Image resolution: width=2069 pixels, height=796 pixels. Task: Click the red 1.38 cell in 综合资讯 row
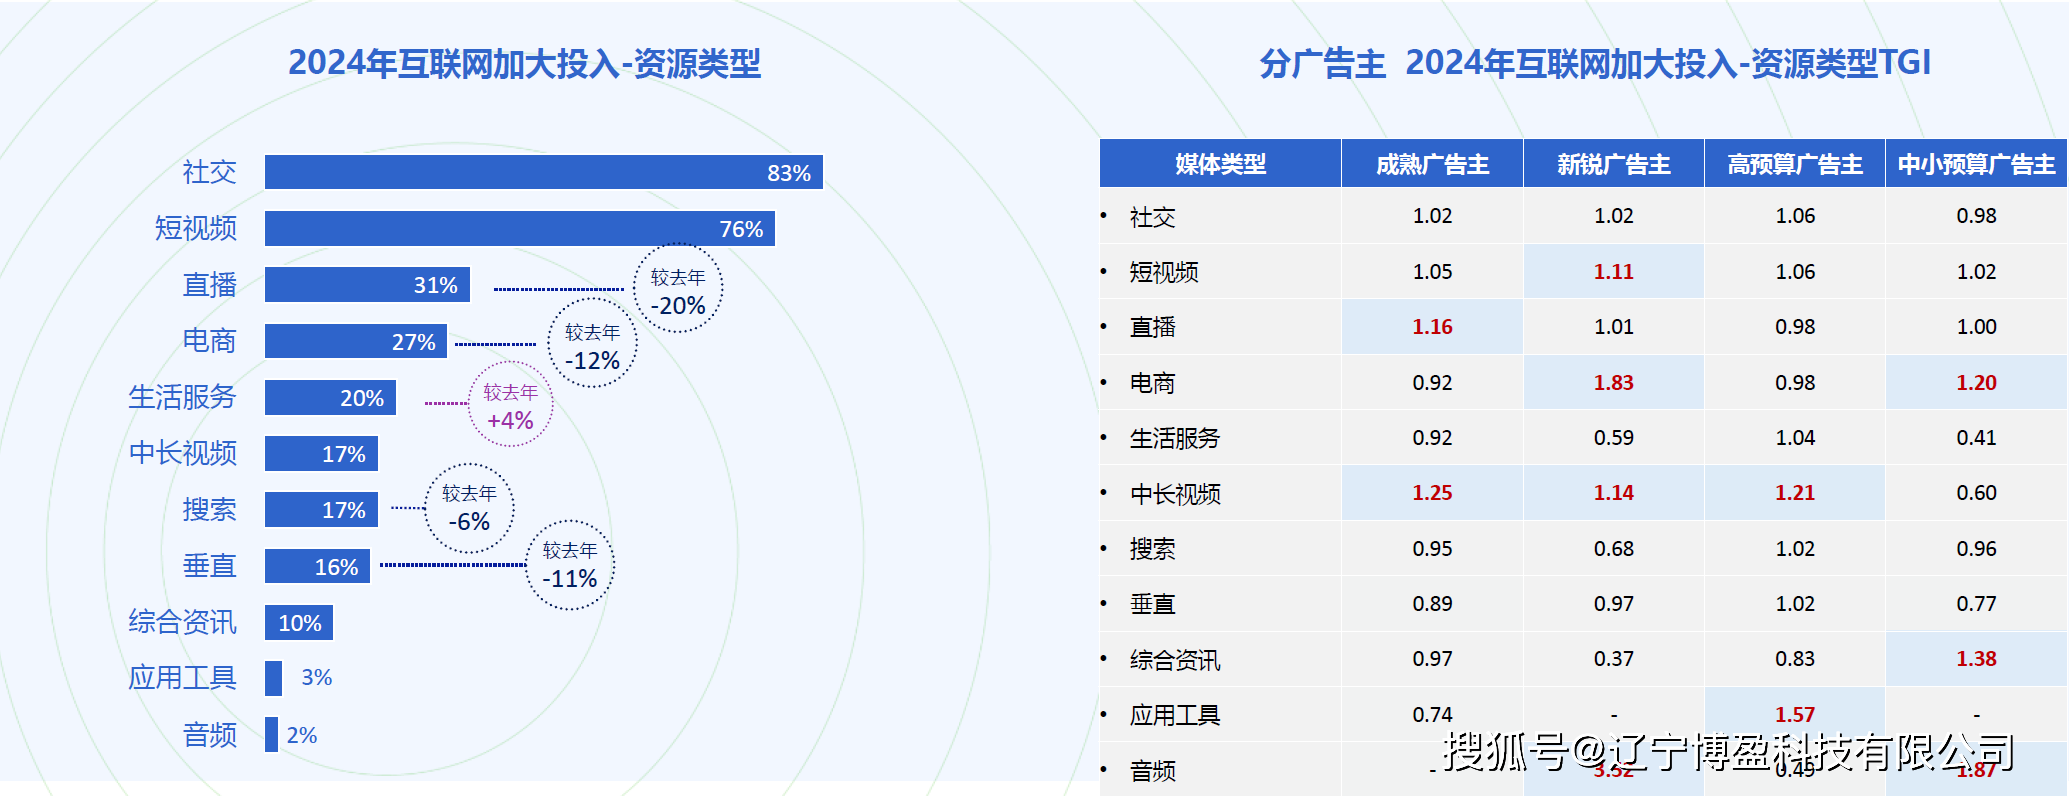pyautogui.click(x=1977, y=659)
